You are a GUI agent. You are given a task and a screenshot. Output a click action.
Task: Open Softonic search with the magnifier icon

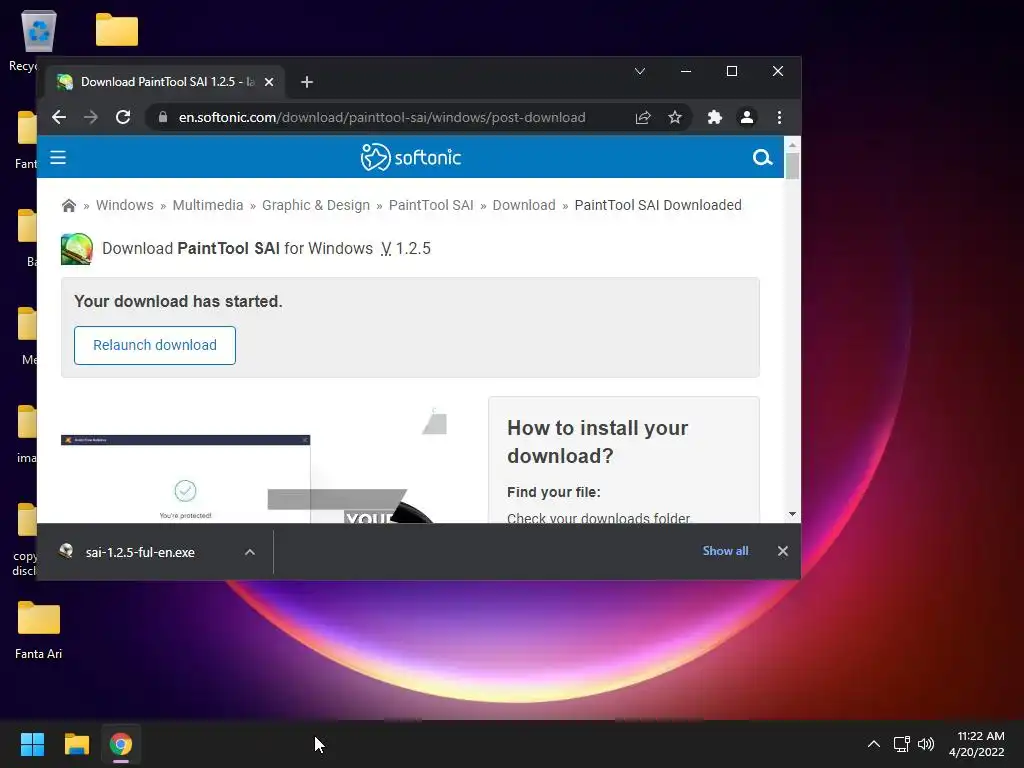(x=762, y=157)
